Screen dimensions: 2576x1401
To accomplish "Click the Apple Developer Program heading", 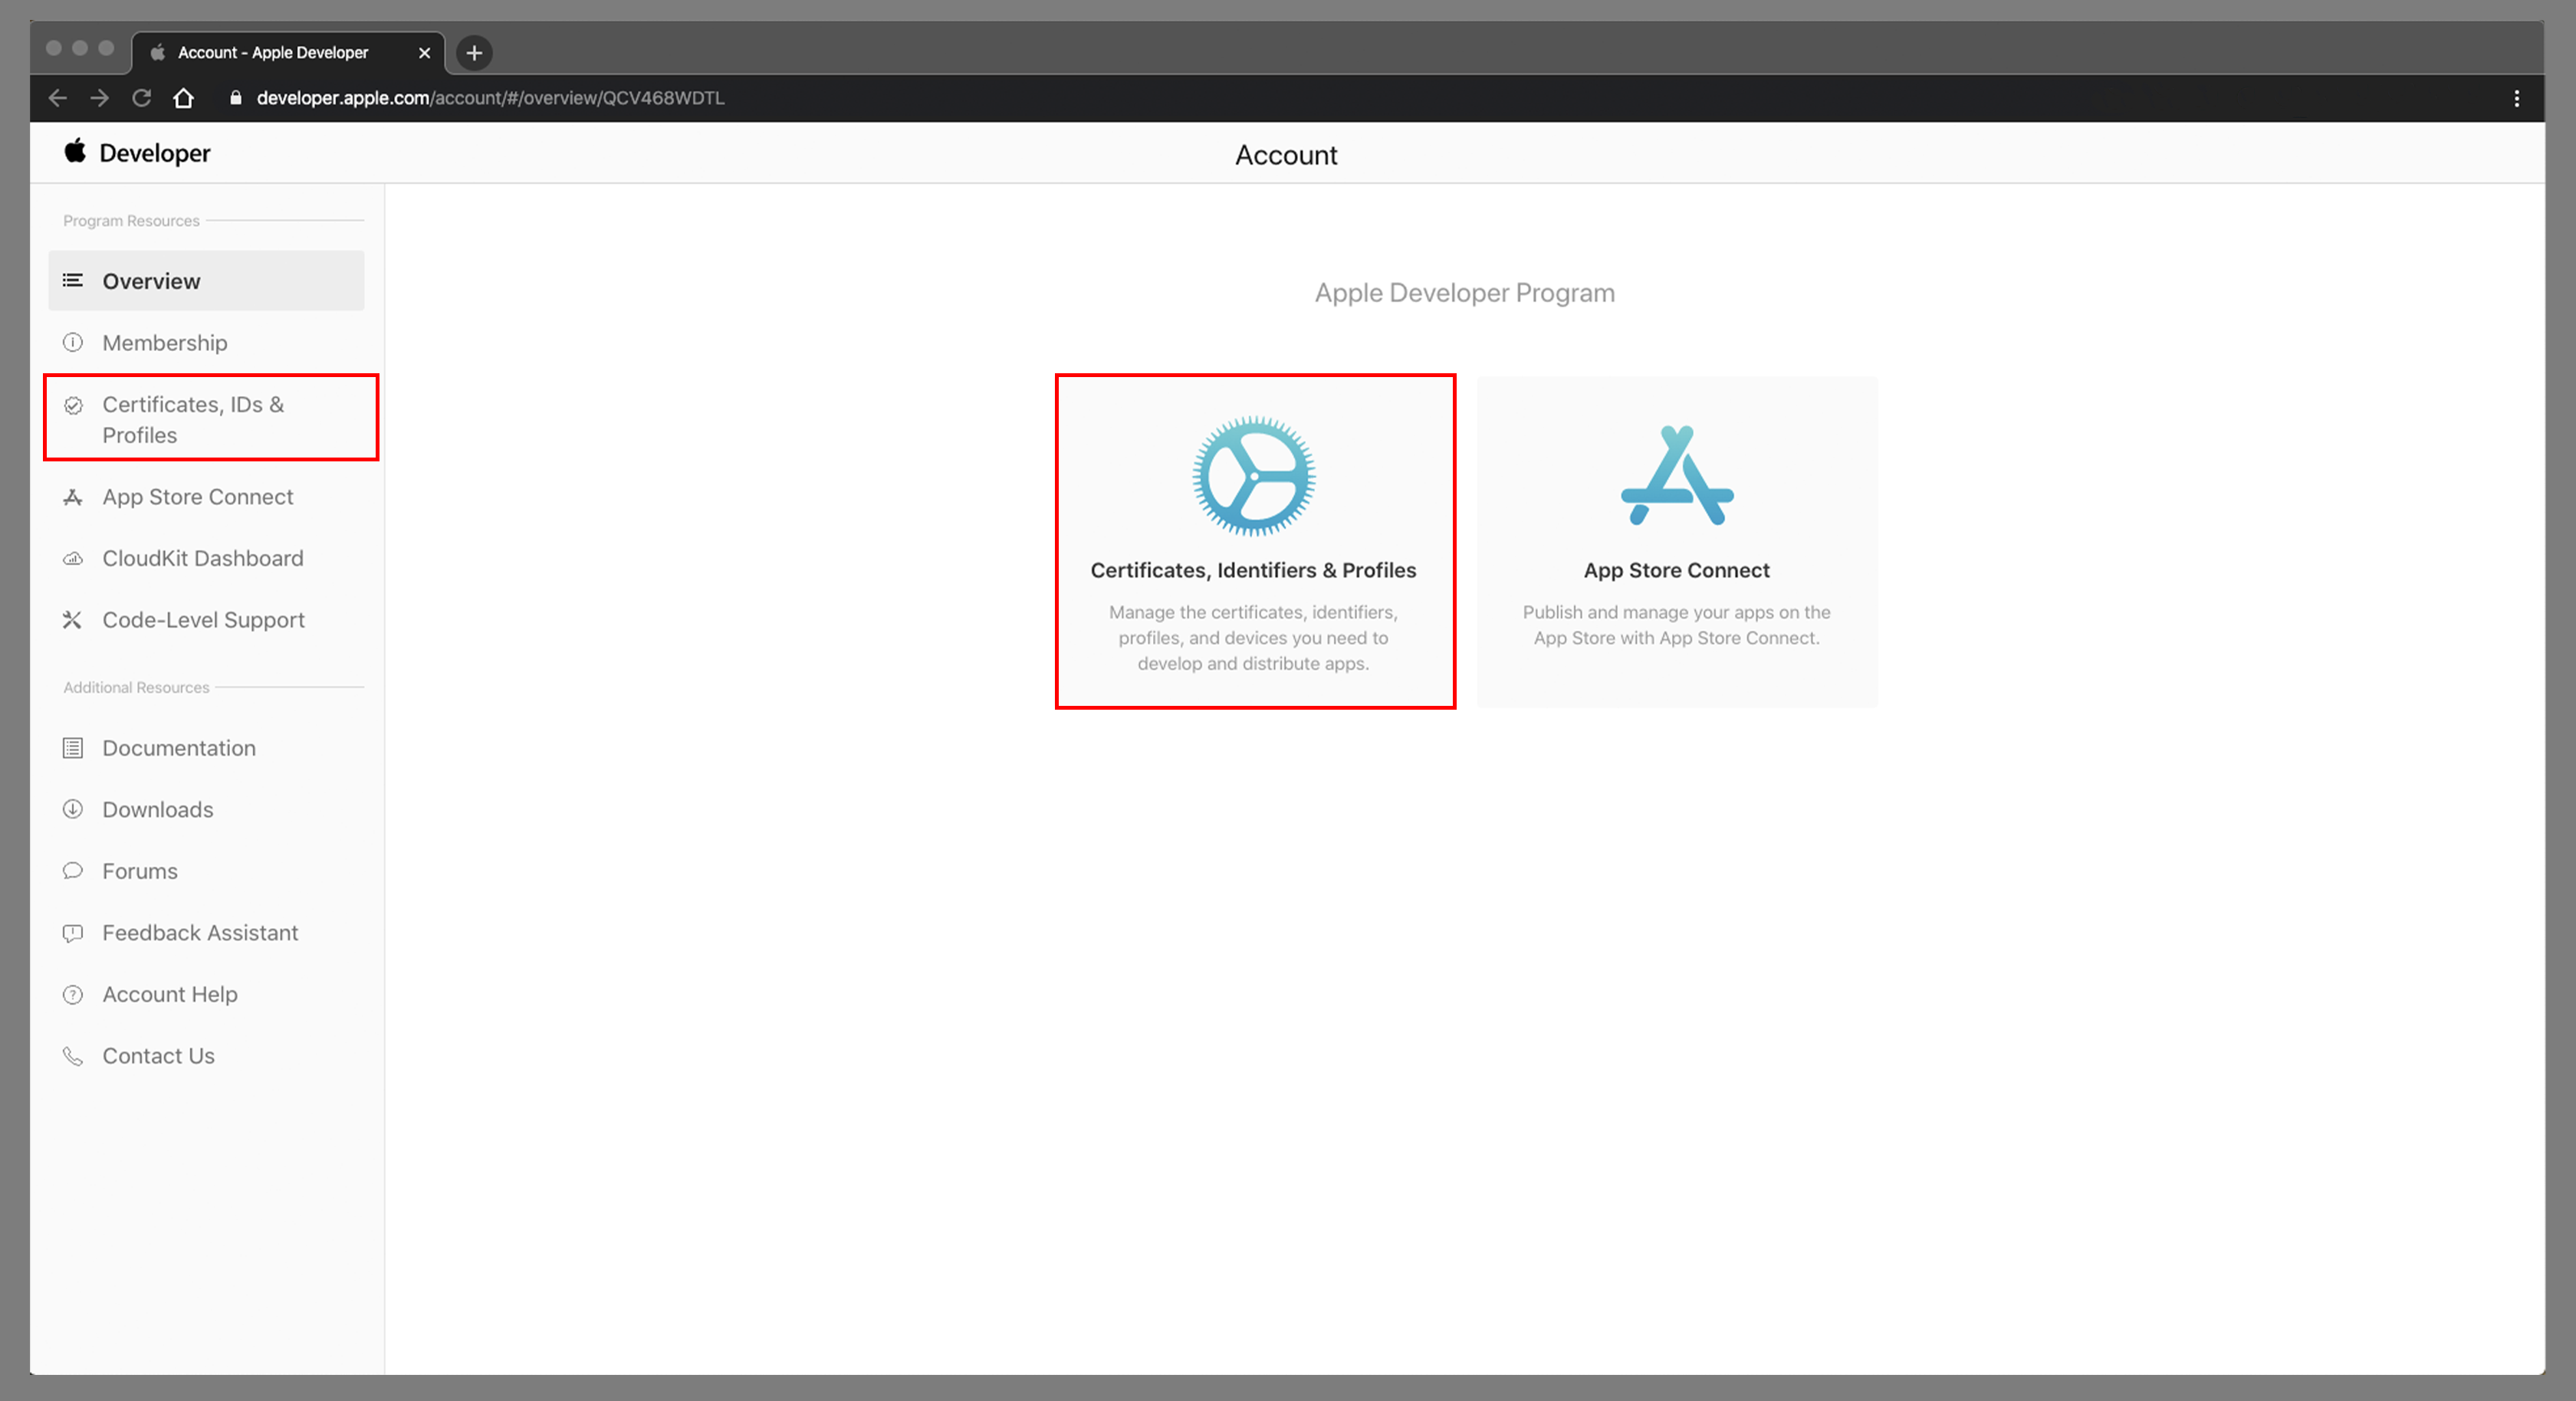I will [x=1464, y=293].
